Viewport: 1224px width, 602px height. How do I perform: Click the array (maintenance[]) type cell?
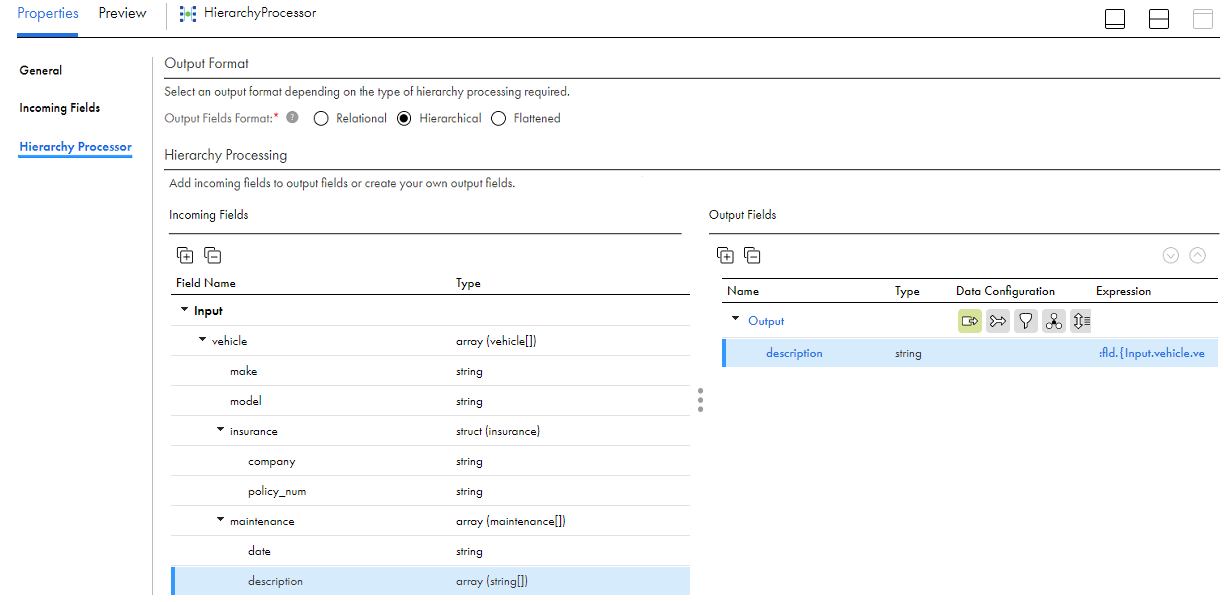click(x=511, y=521)
